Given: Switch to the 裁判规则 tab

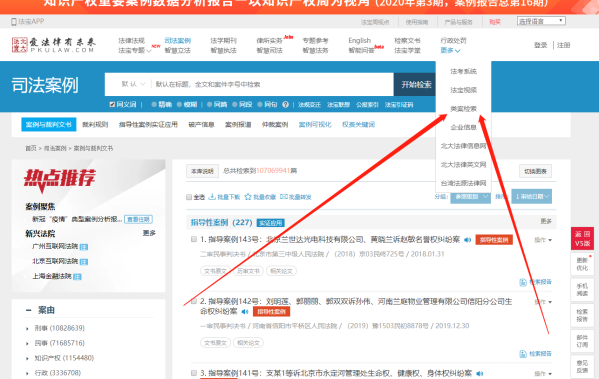Looking at the screenshot, I should [x=95, y=125].
